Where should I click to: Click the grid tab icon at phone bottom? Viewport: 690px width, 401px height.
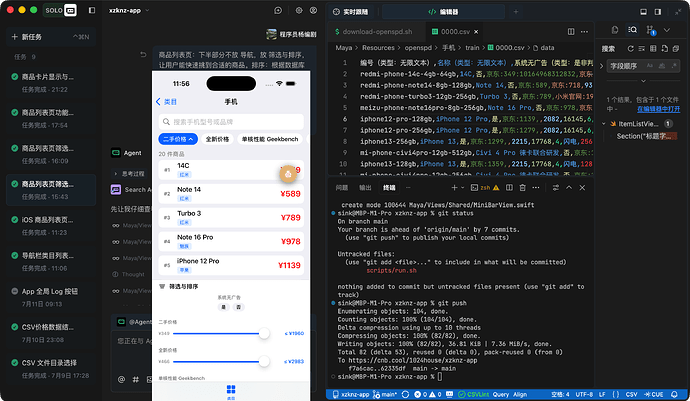(x=231, y=390)
